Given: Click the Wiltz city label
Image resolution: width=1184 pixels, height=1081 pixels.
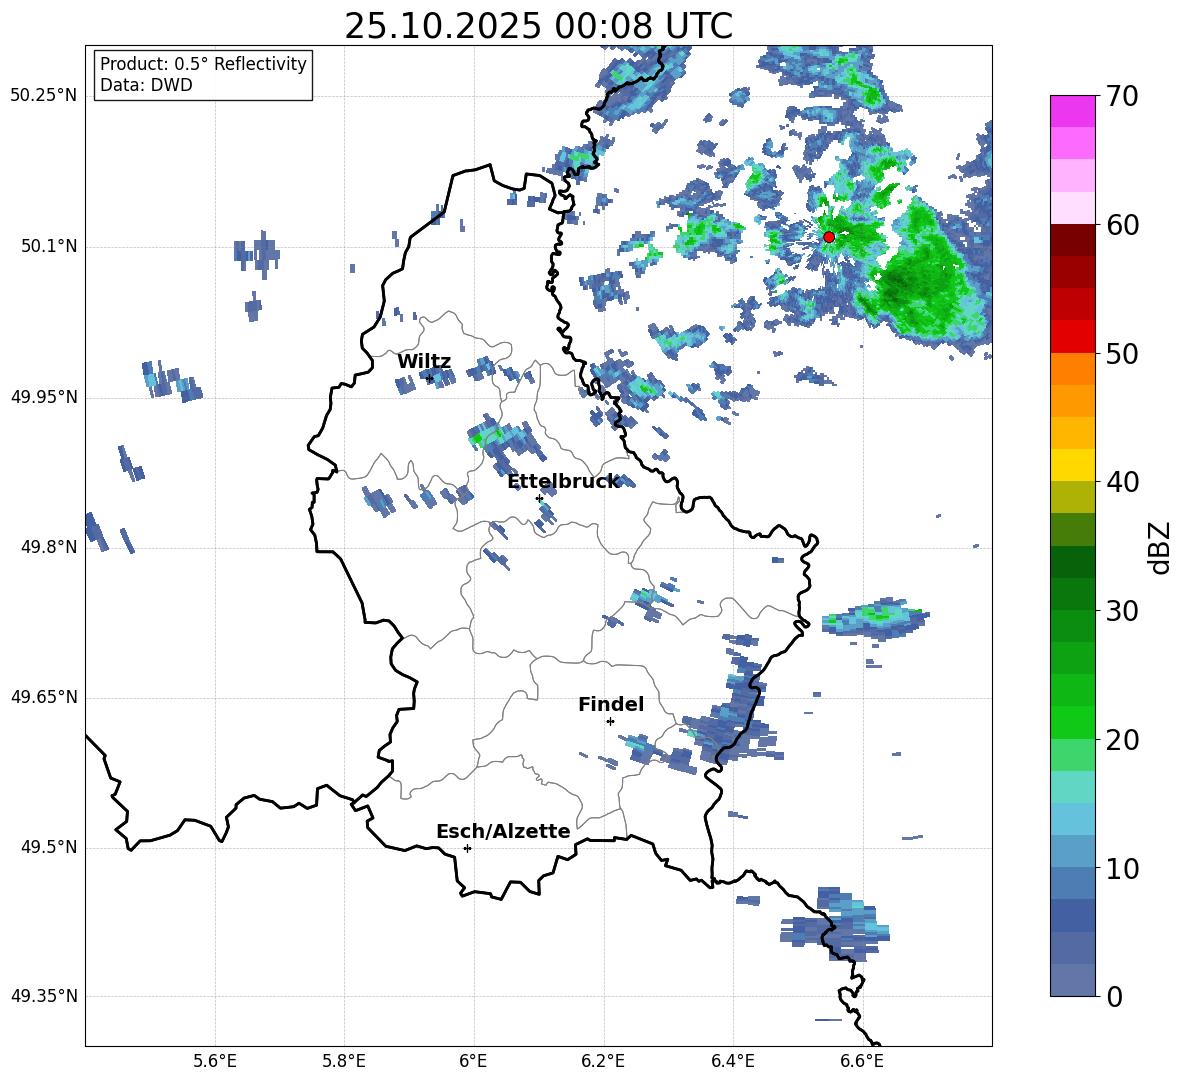Looking at the screenshot, I should tap(424, 362).
